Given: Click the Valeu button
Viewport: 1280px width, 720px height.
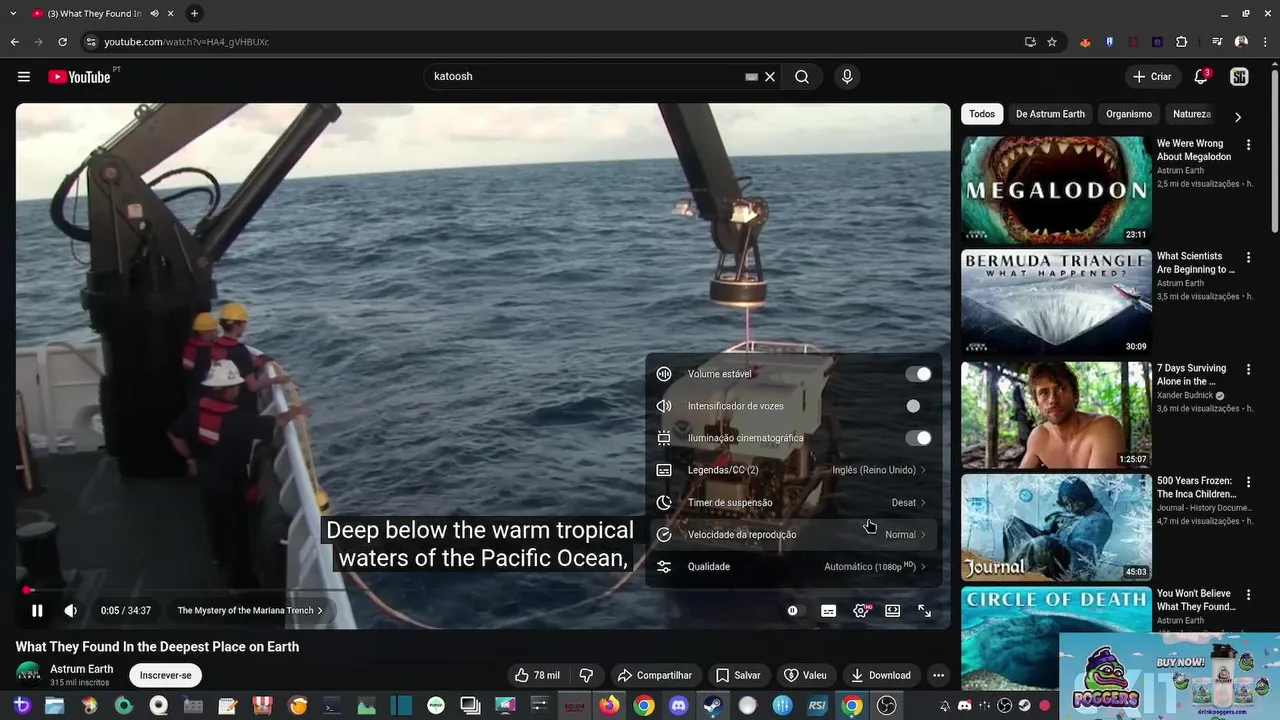Looking at the screenshot, I should pyautogui.click(x=805, y=675).
